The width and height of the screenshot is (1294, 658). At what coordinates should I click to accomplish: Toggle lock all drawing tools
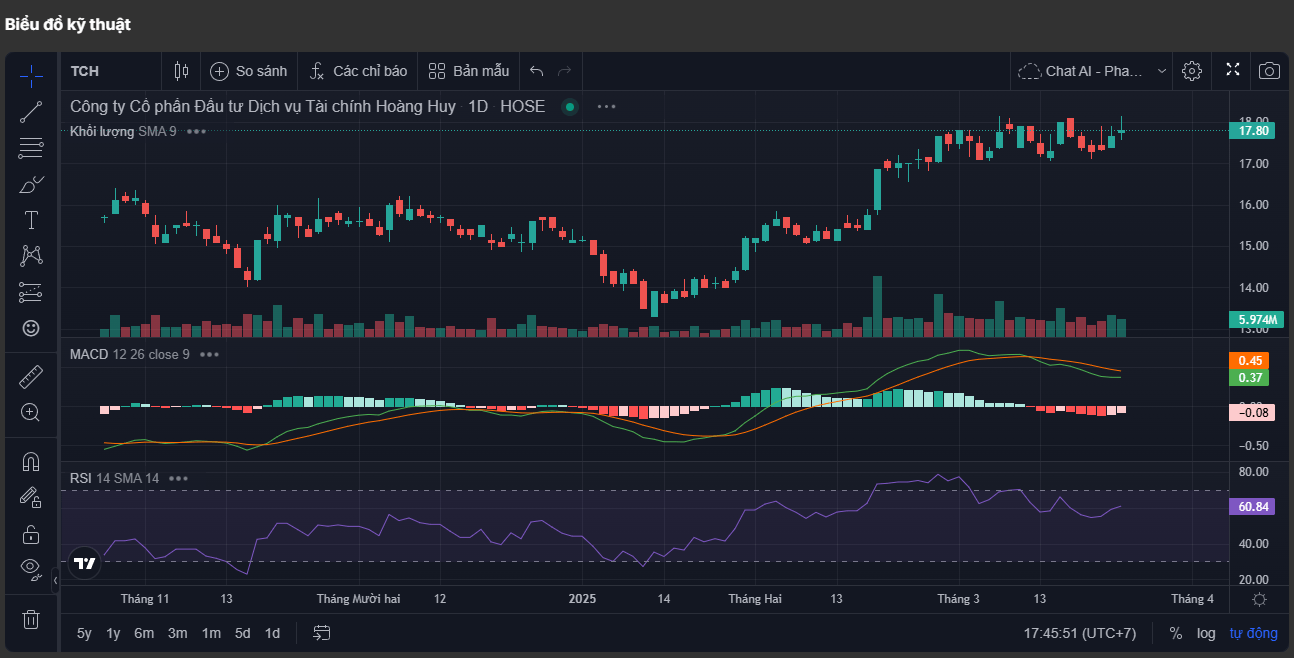pos(31,533)
